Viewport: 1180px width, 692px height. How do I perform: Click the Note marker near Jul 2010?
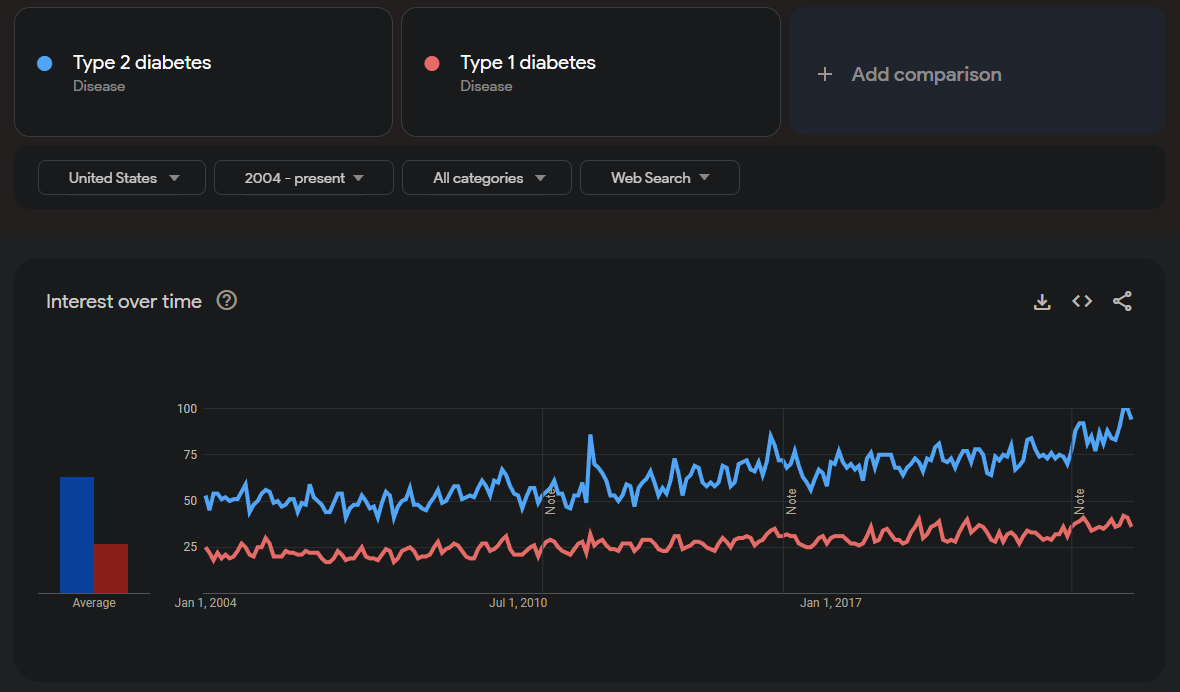click(551, 501)
